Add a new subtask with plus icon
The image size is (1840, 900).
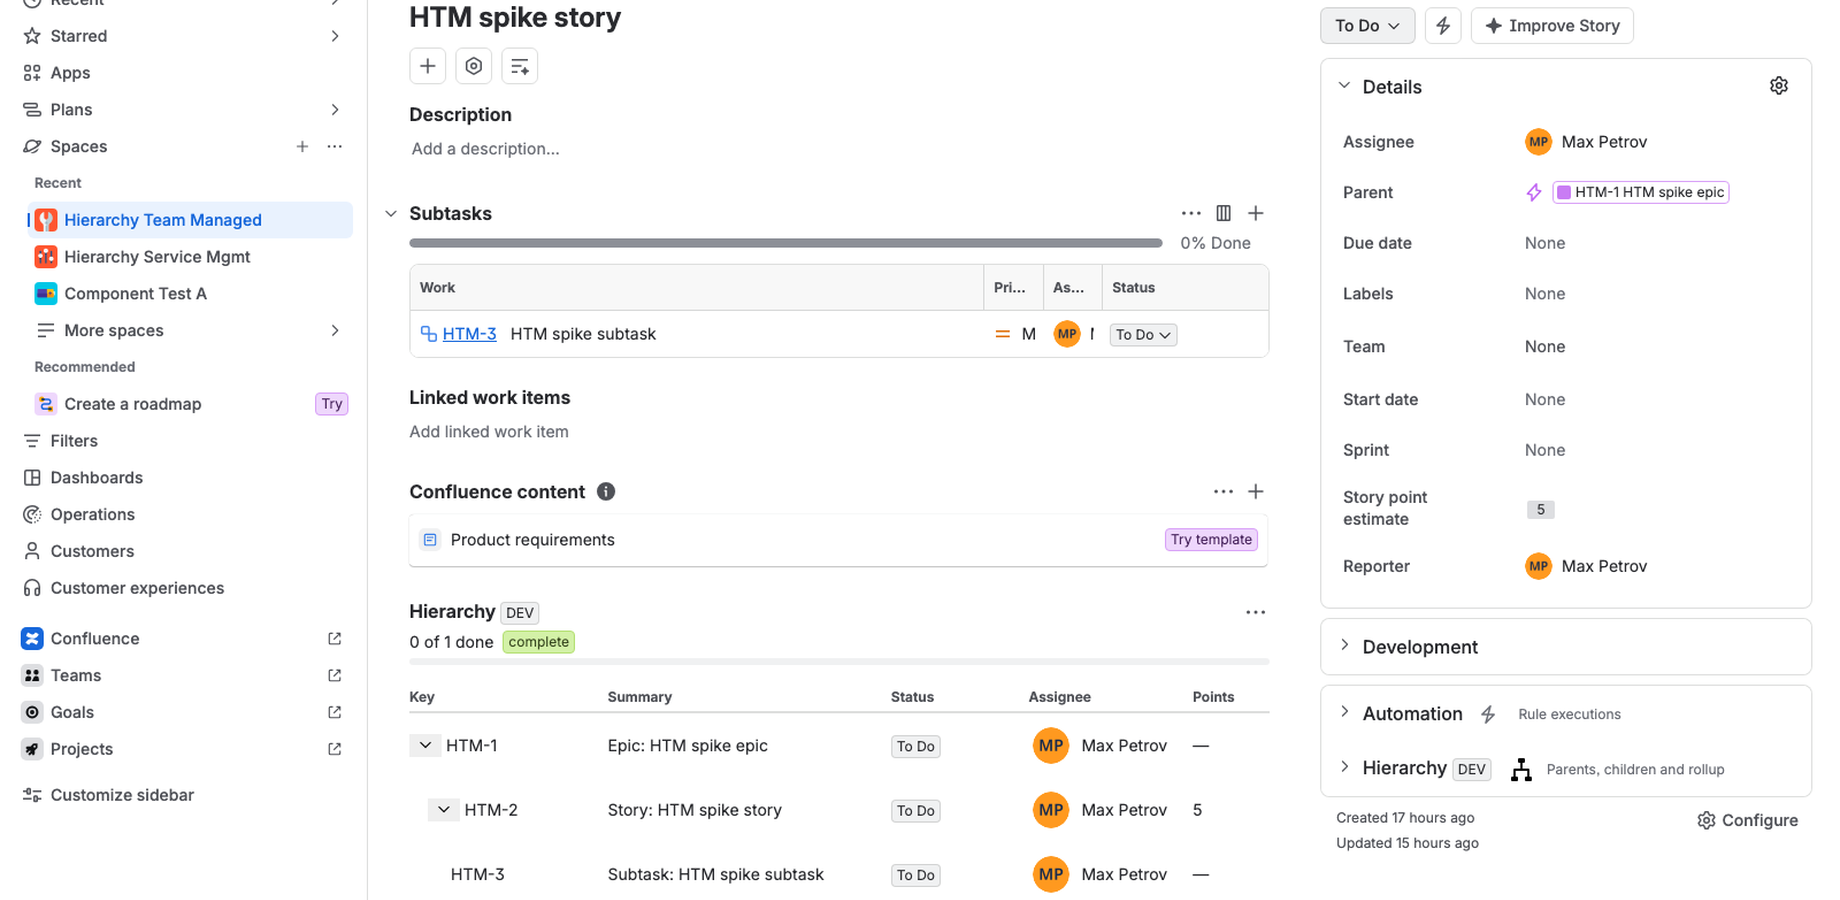[x=1256, y=213]
